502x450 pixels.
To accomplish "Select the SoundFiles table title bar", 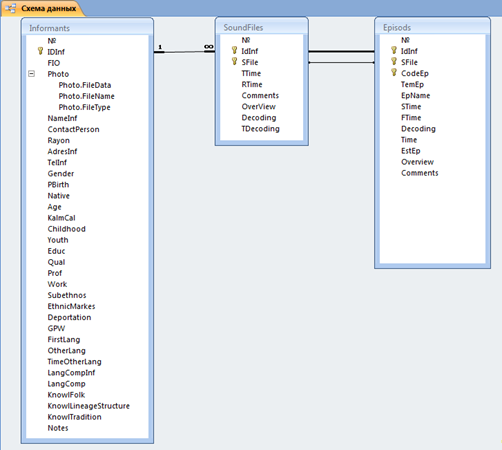I will click(262, 27).
